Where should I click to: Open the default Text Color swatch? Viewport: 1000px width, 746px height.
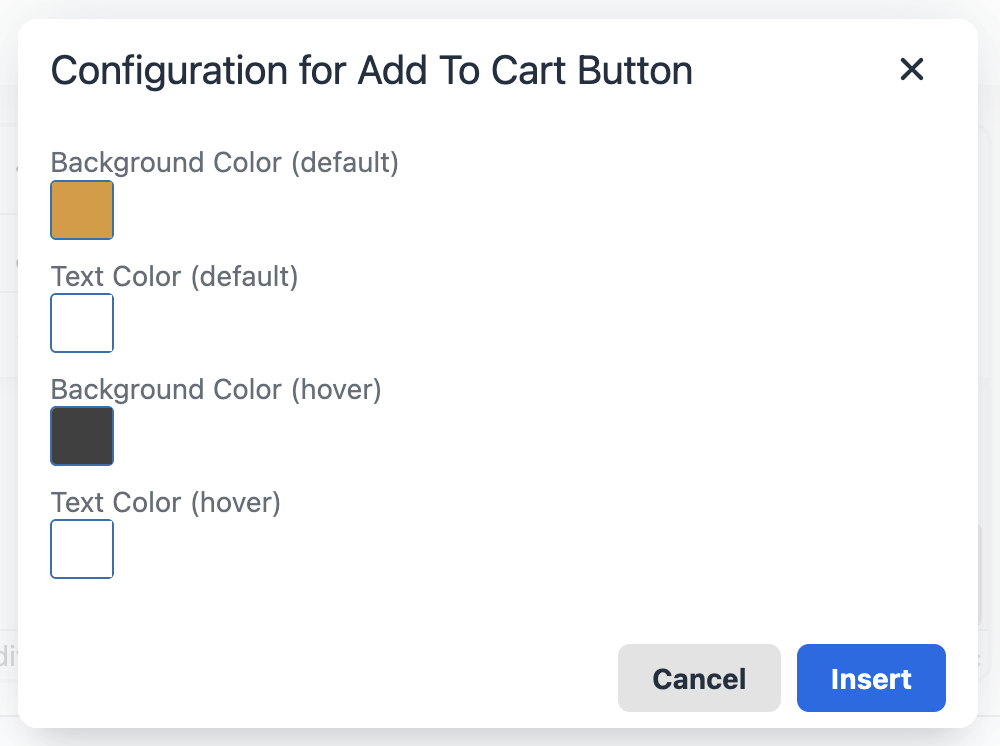tap(81, 323)
